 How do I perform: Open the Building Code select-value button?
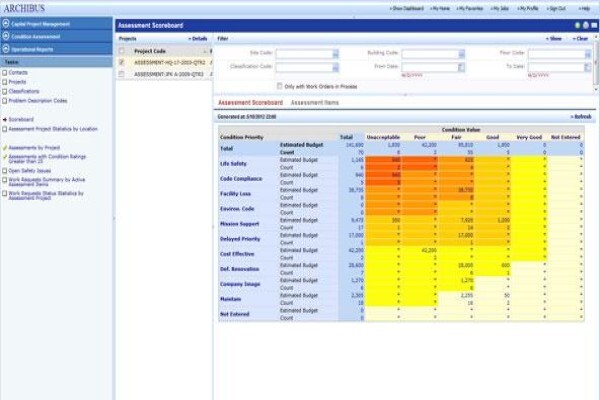coord(461,54)
